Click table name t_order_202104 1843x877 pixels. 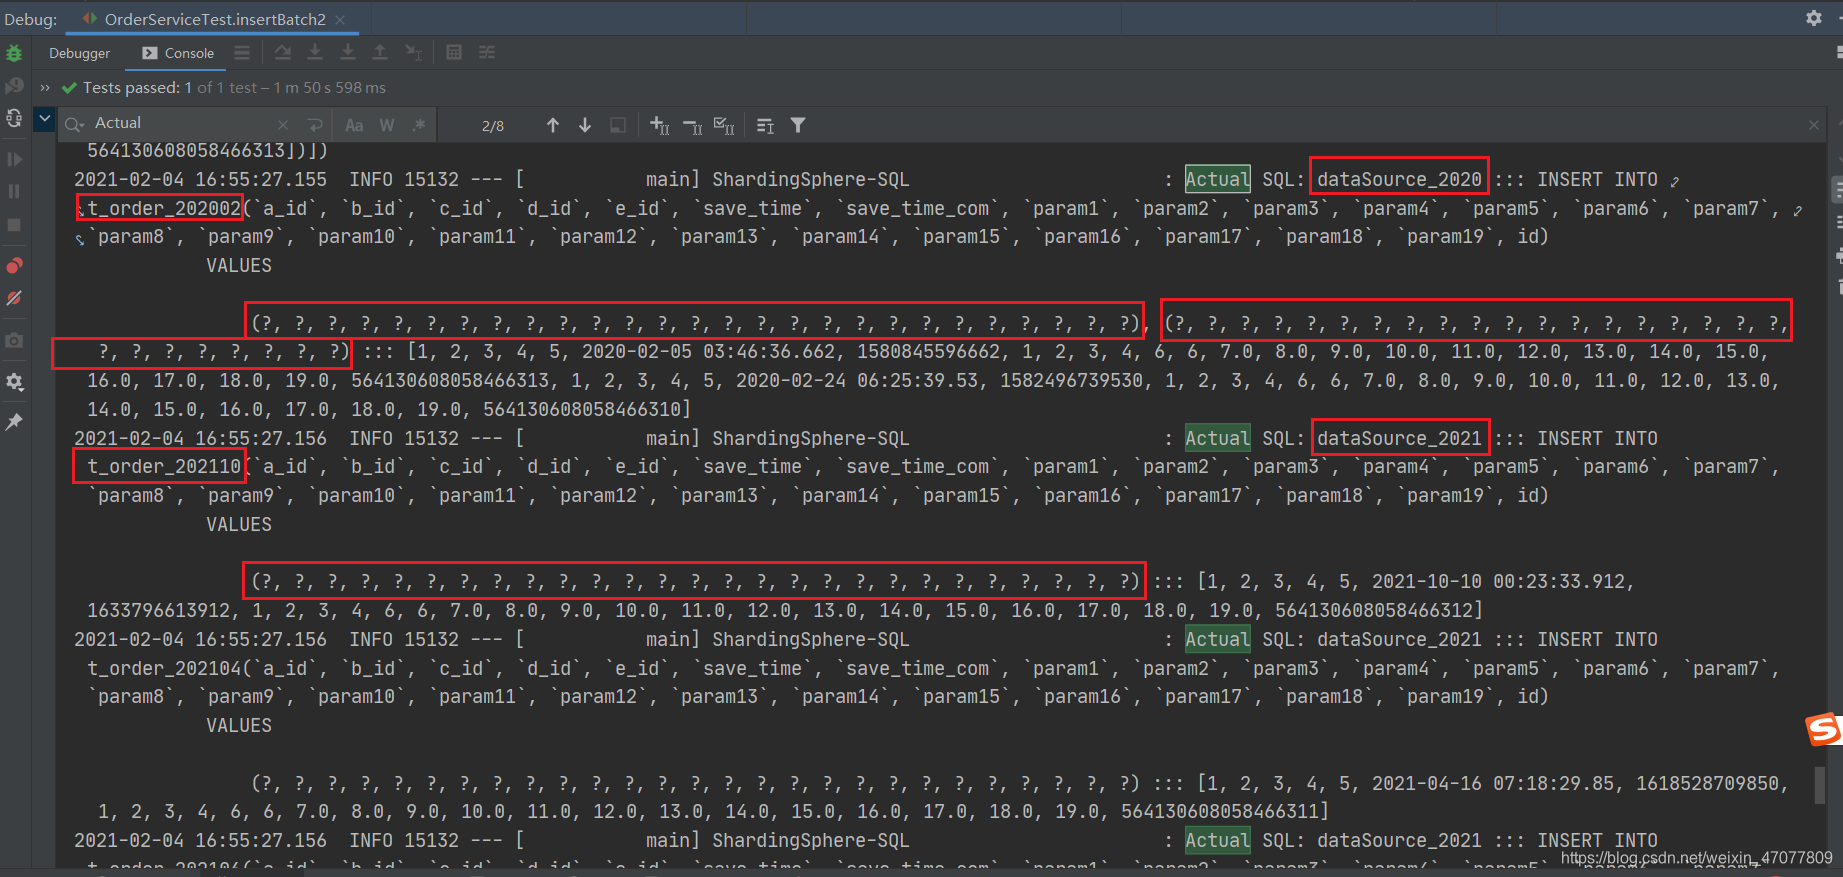pyautogui.click(x=164, y=668)
